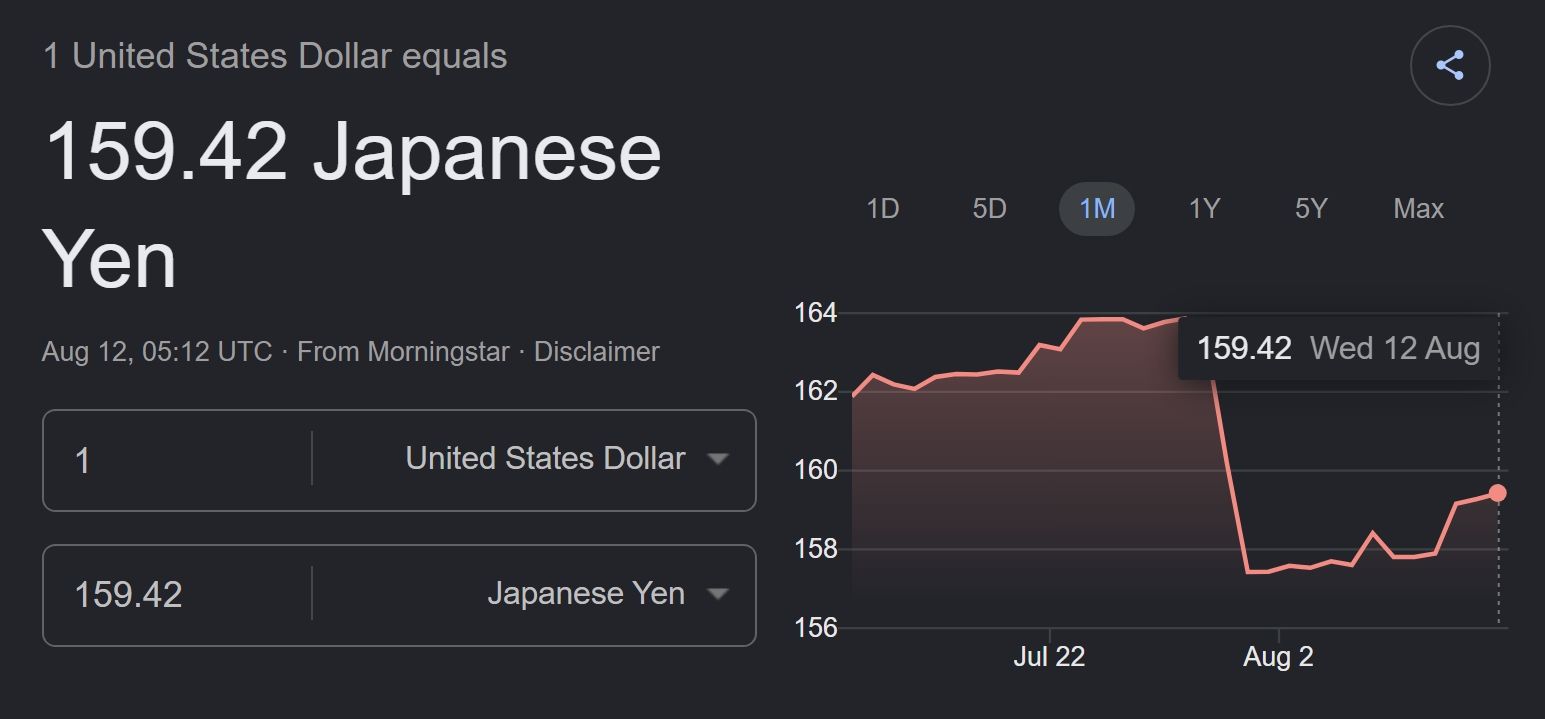Click the chart endpoint dot for Aug 12
The height and width of the screenshot is (719, 1545).
[1497, 493]
